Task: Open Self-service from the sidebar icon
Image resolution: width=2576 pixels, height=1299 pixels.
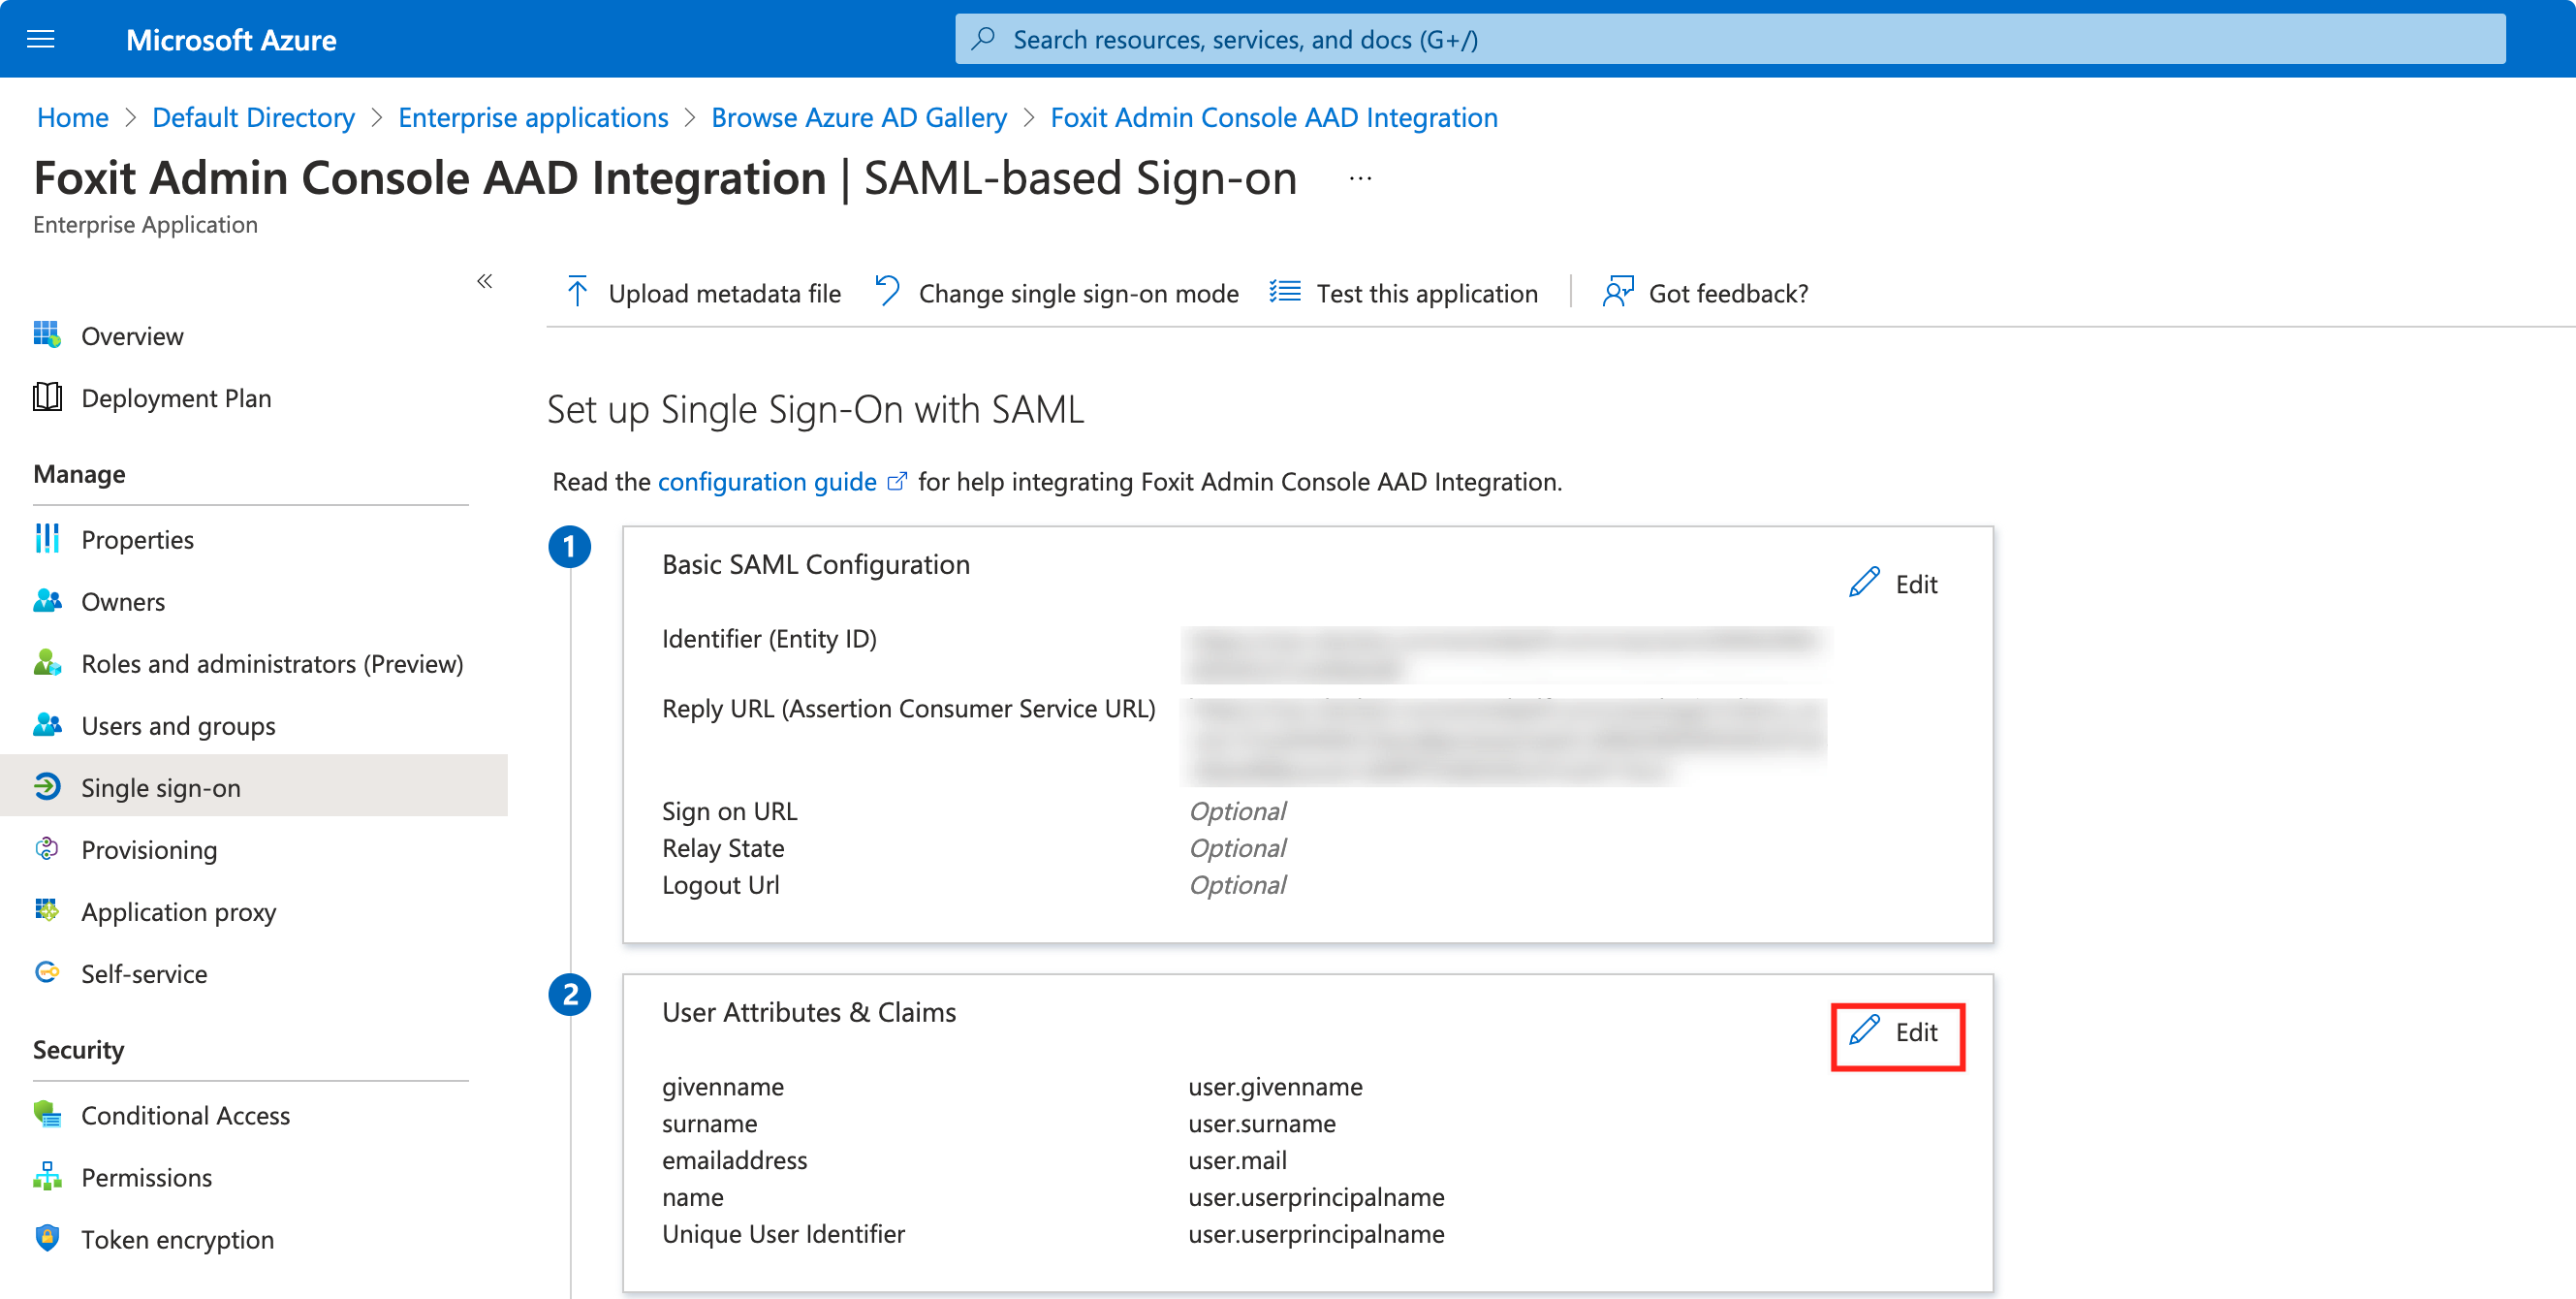Action: click(47, 973)
